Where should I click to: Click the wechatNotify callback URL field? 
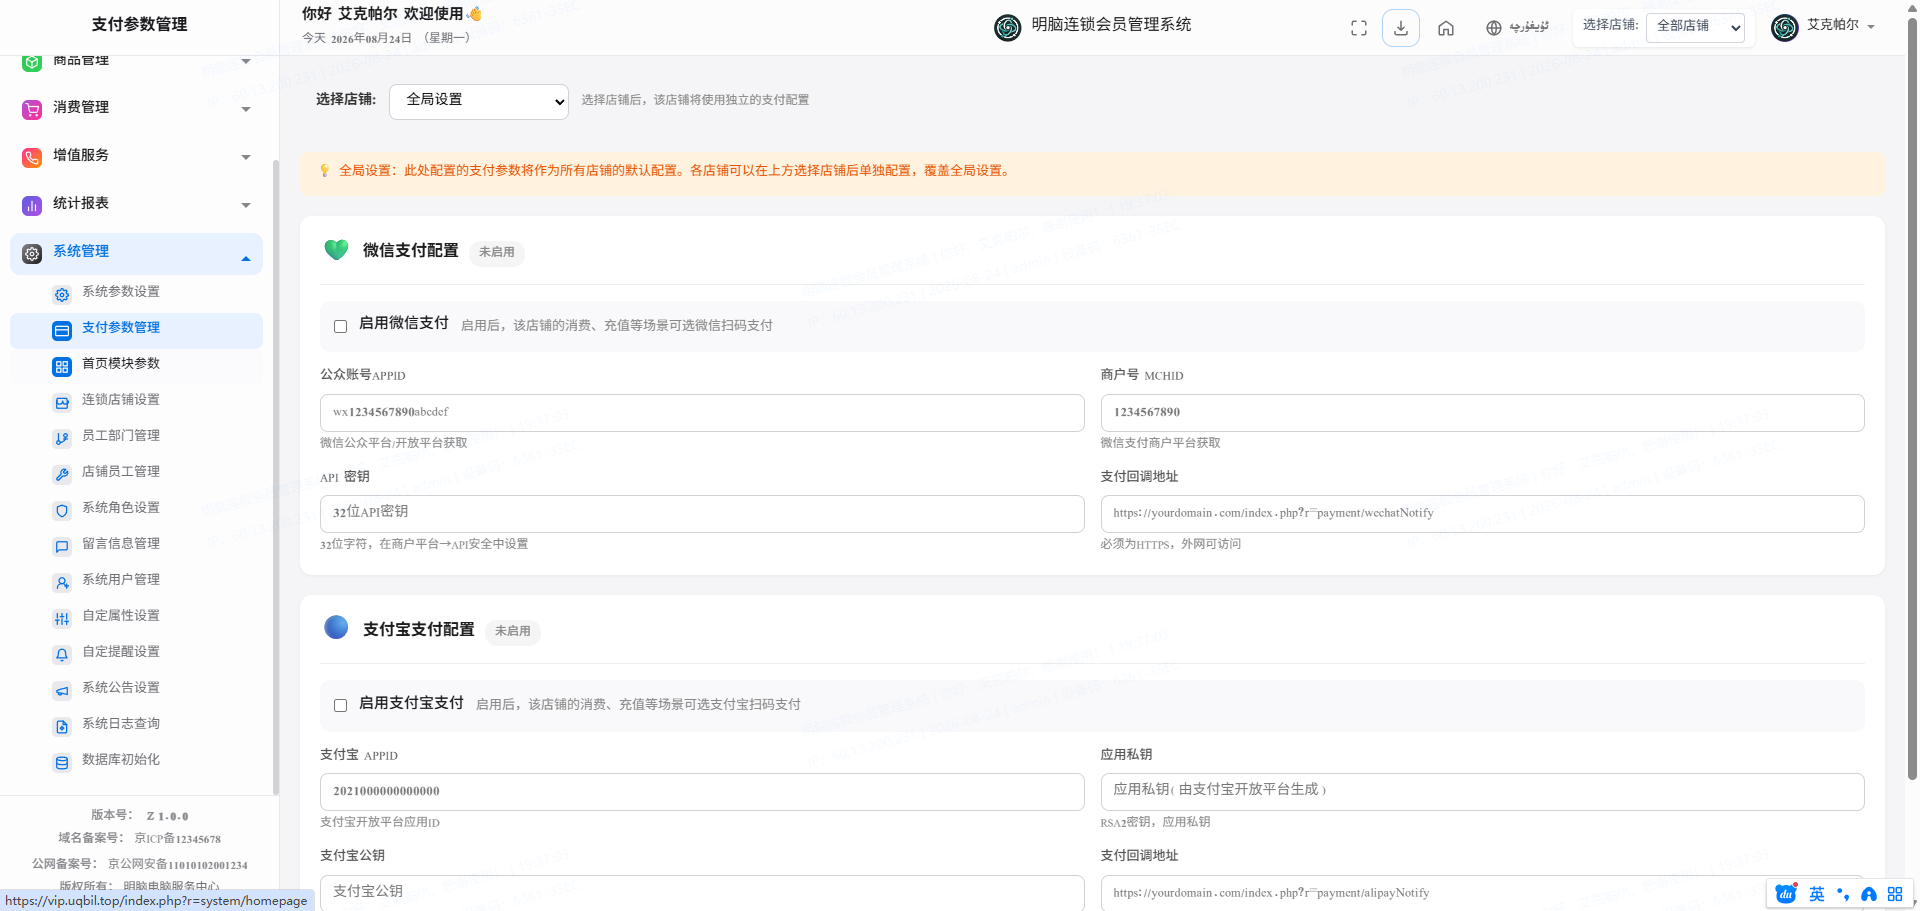(x=1482, y=514)
